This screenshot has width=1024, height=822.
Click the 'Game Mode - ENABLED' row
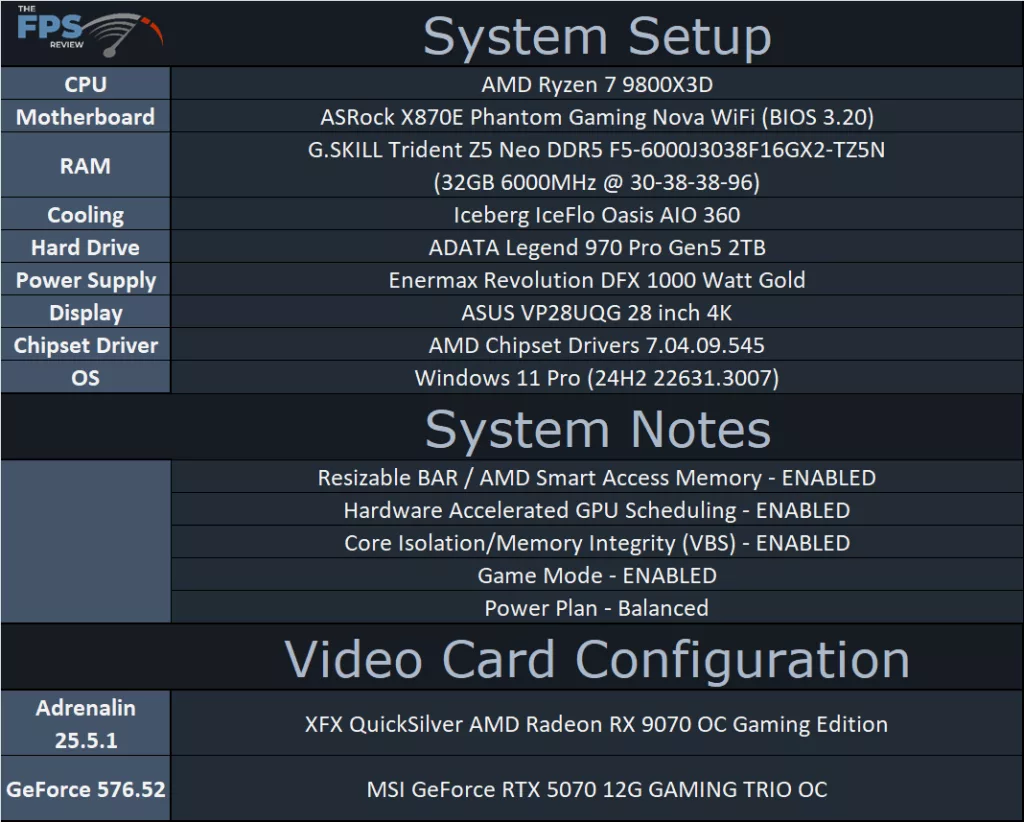point(597,575)
